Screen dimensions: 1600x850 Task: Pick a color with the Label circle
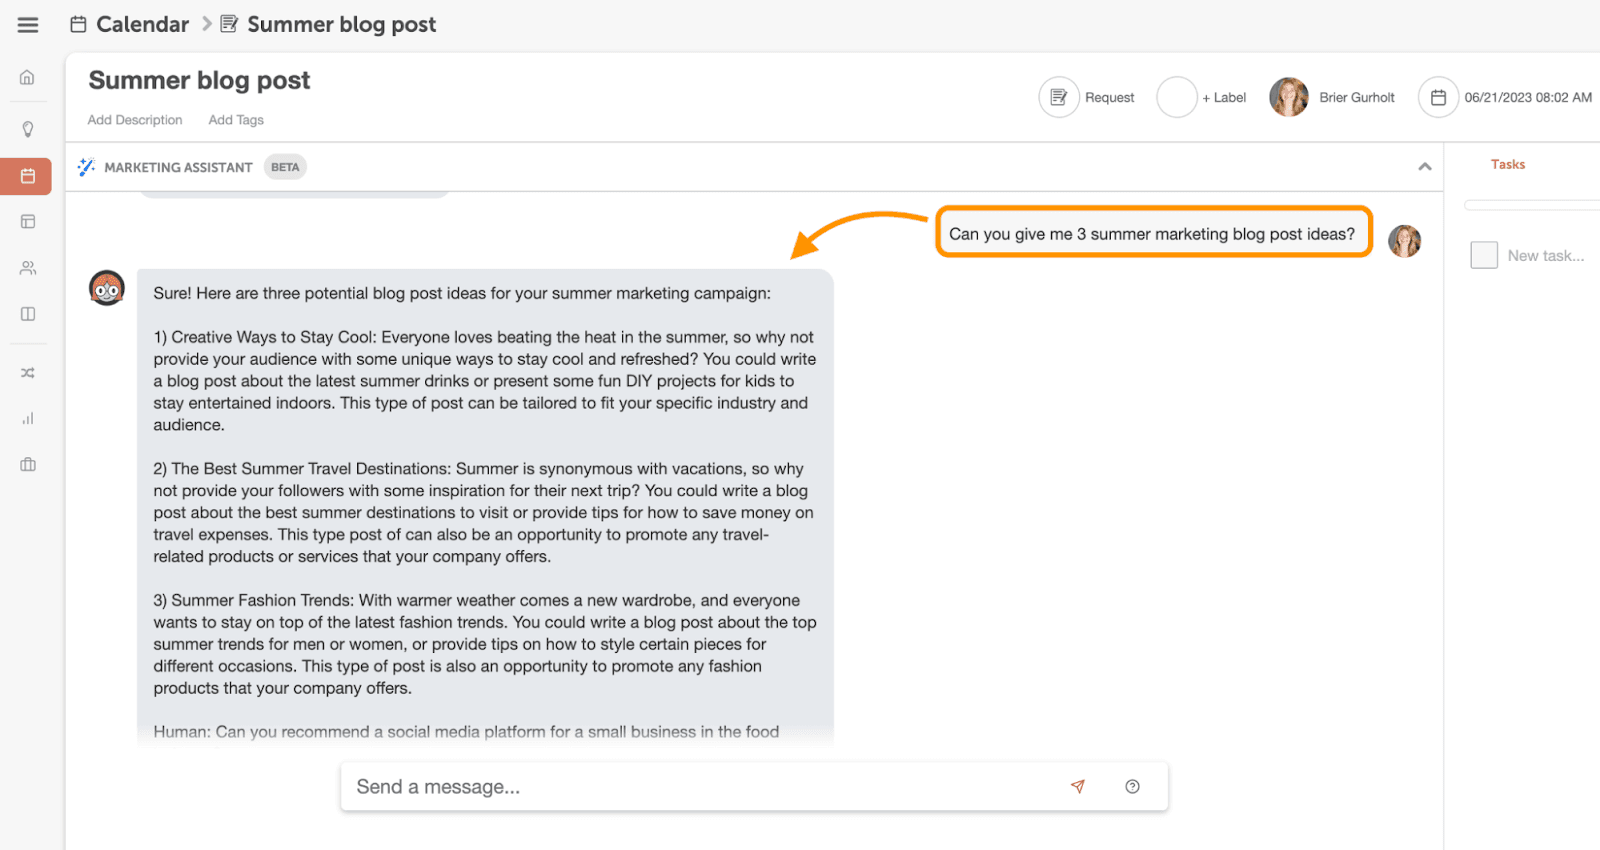coord(1176,97)
